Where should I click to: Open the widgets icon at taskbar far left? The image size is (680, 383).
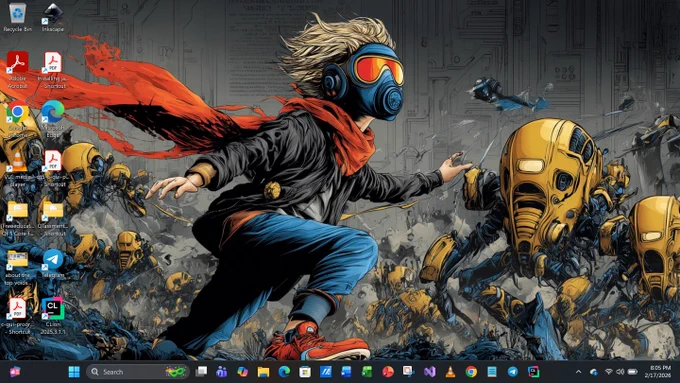click(x=15, y=372)
